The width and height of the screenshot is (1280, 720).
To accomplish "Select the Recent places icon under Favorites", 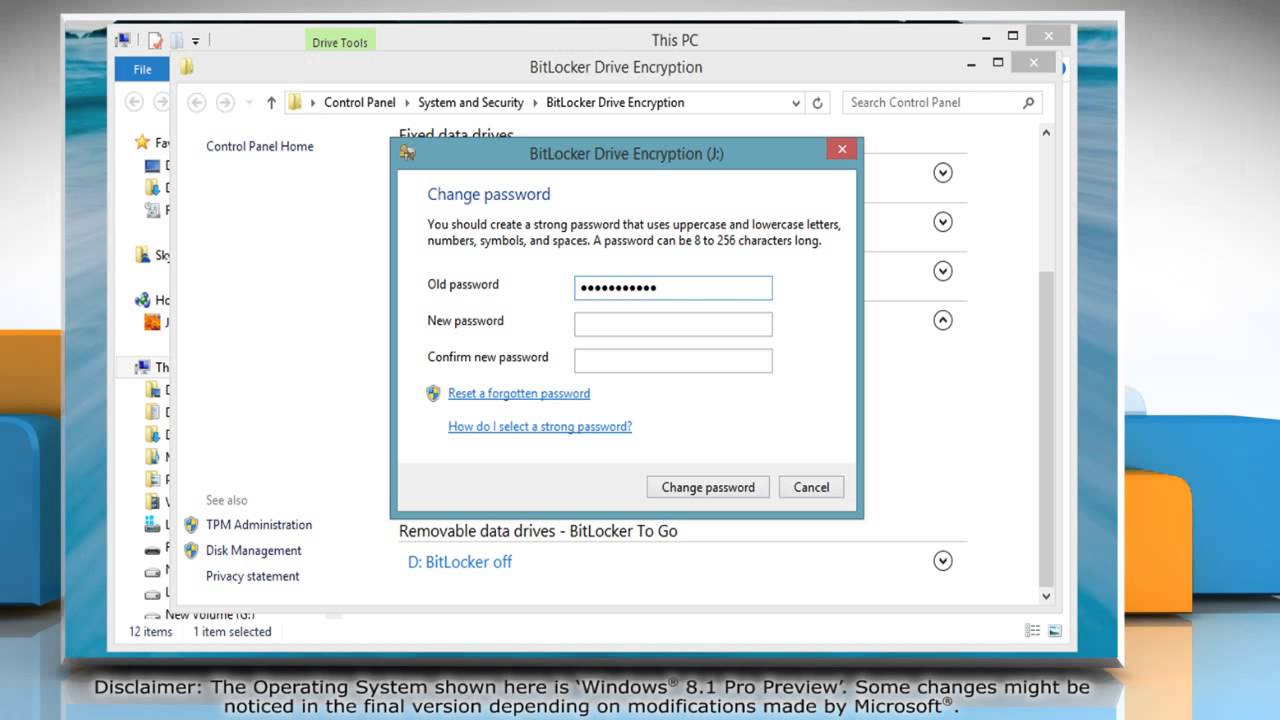I will tap(152, 209).
